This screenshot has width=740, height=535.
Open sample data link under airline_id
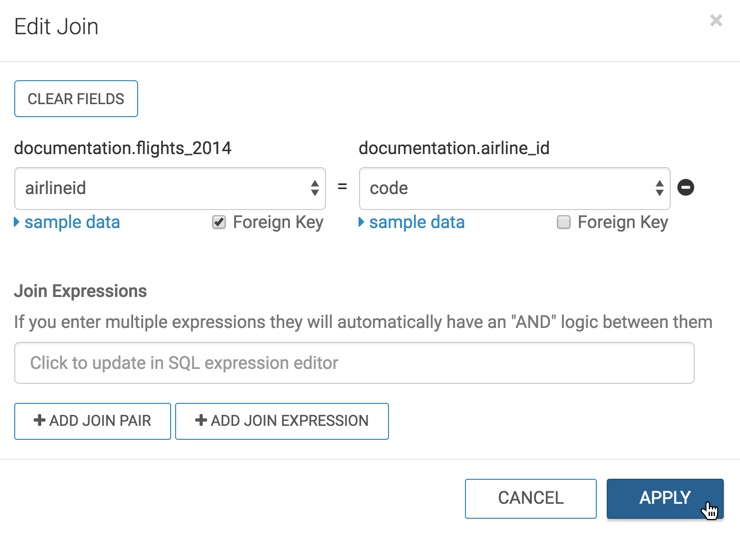[416, 222]
